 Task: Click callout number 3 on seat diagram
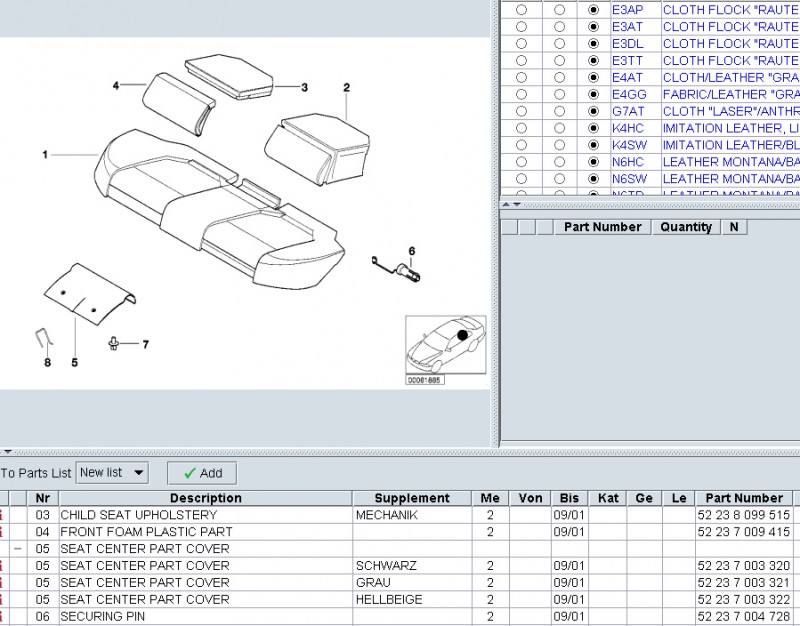point(305,87)
